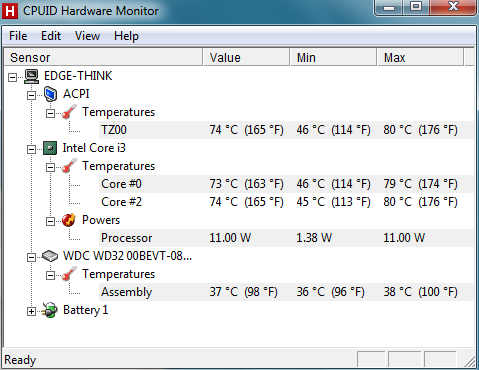Open the Help menu
479x370 pixels.
coord(126,36)
